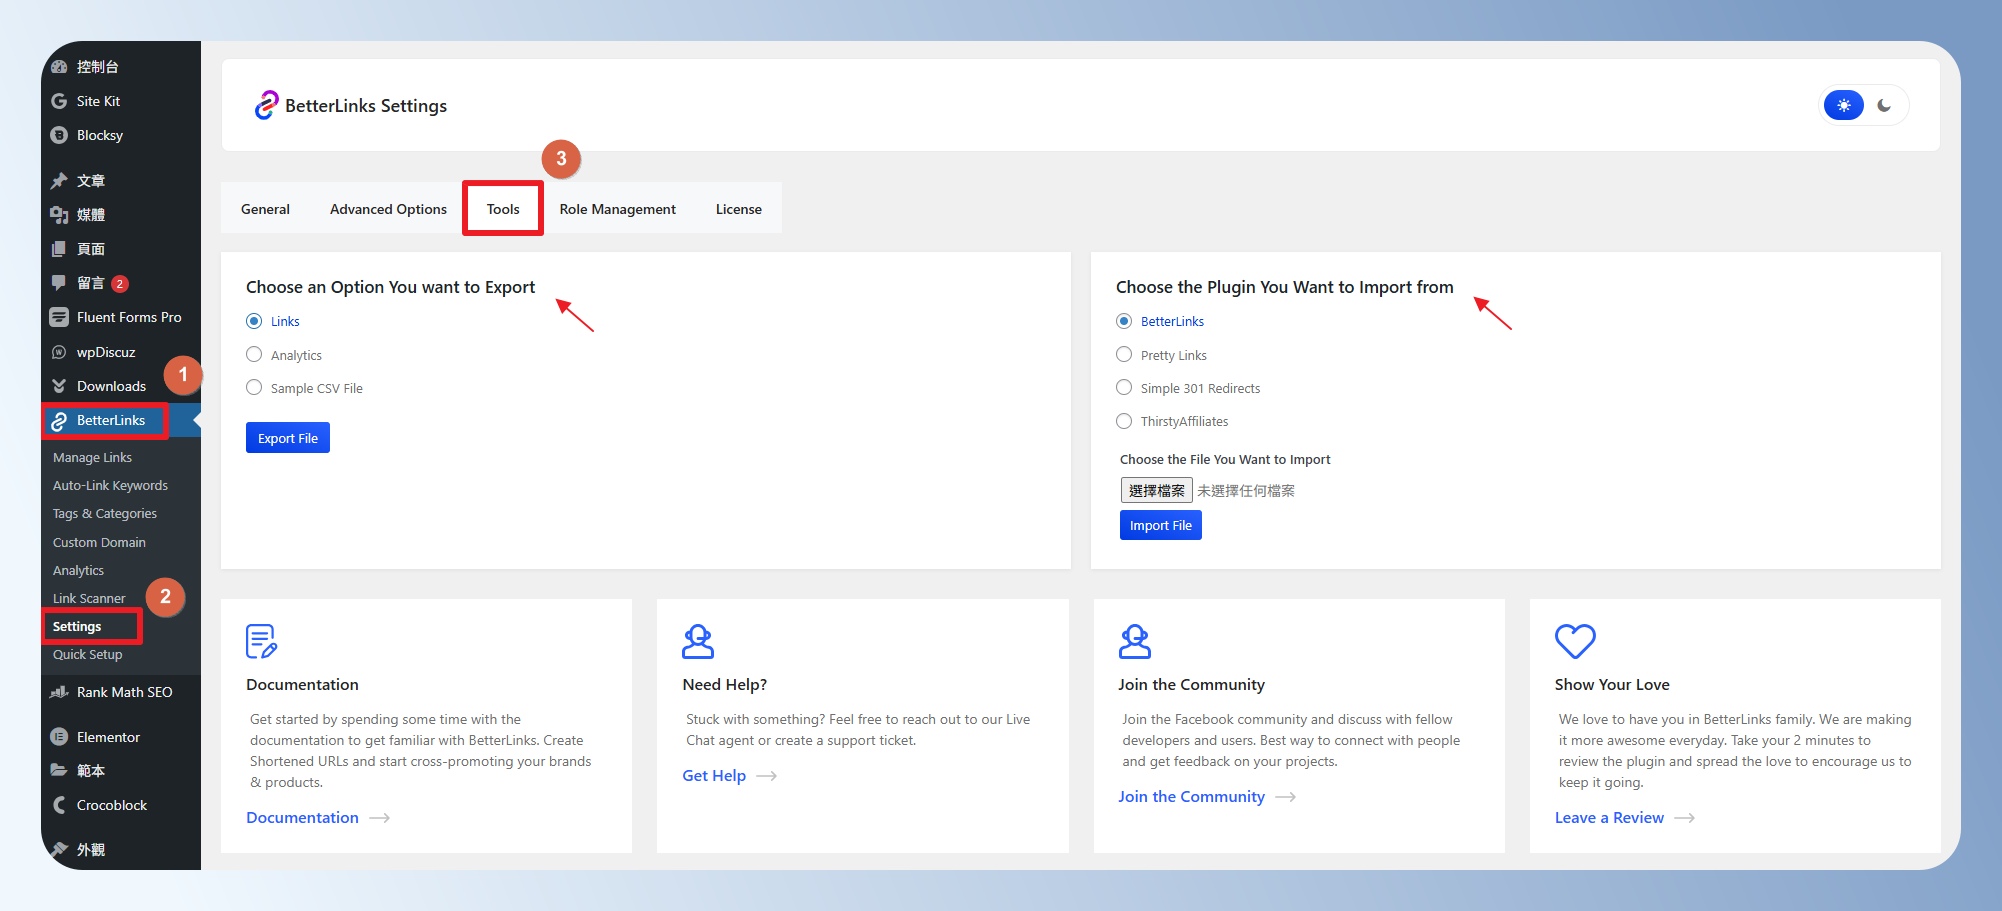Open the Role Management tab

(x=617, y=209)
